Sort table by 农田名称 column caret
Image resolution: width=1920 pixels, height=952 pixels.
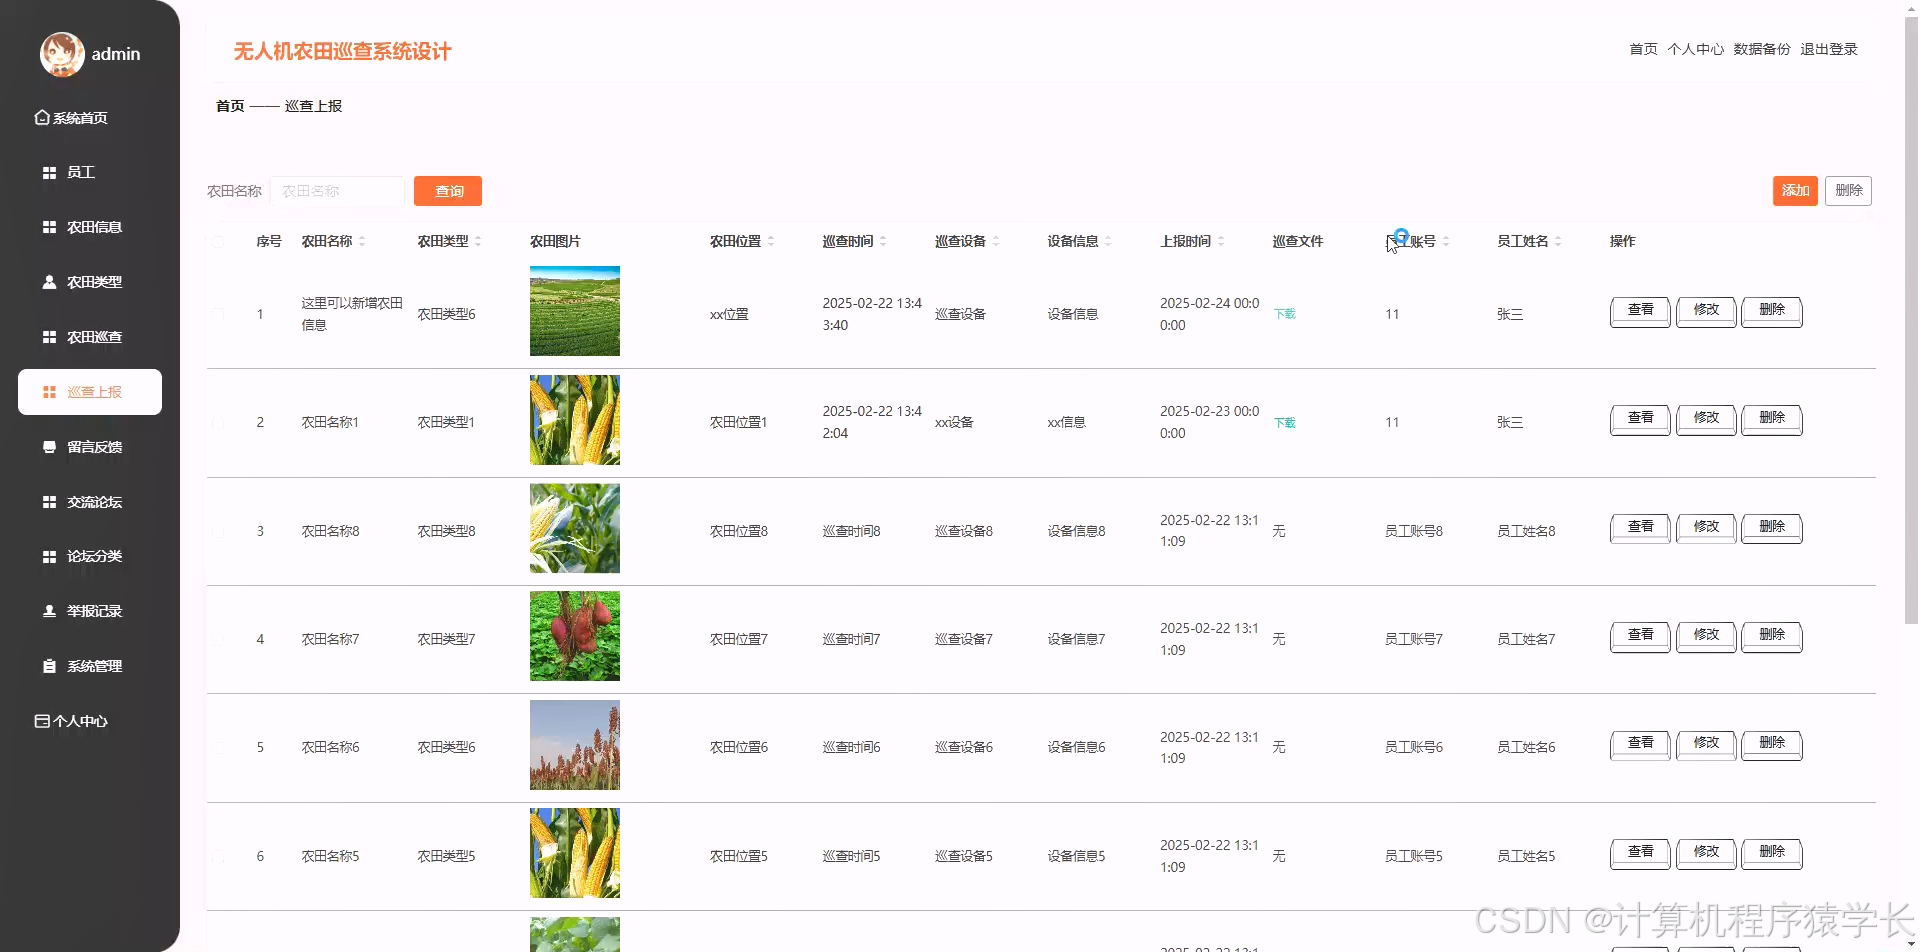362,241
